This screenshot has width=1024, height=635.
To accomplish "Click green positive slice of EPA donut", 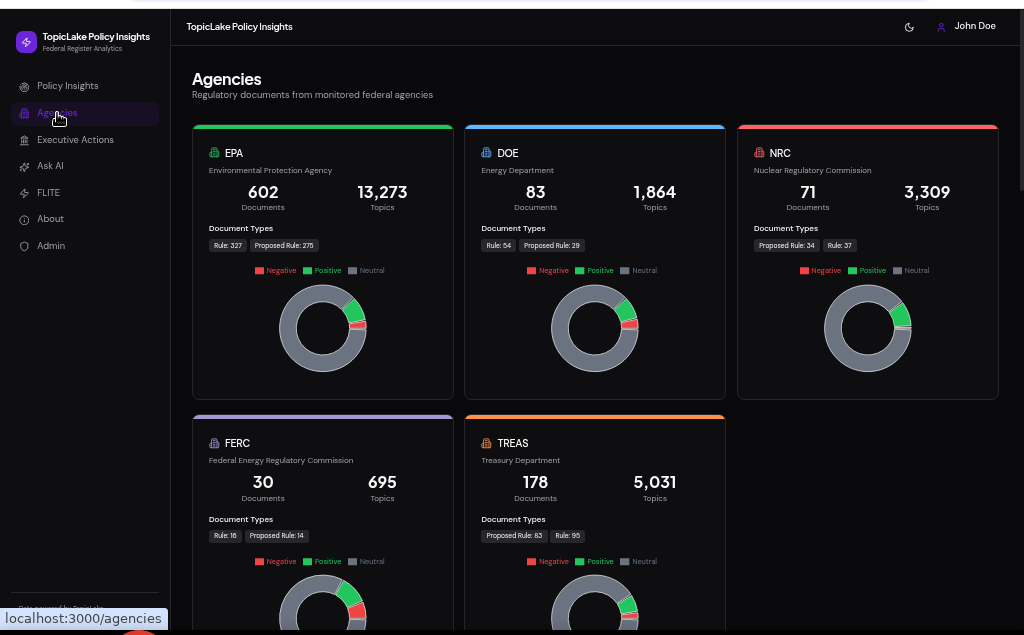I will 355,311.
